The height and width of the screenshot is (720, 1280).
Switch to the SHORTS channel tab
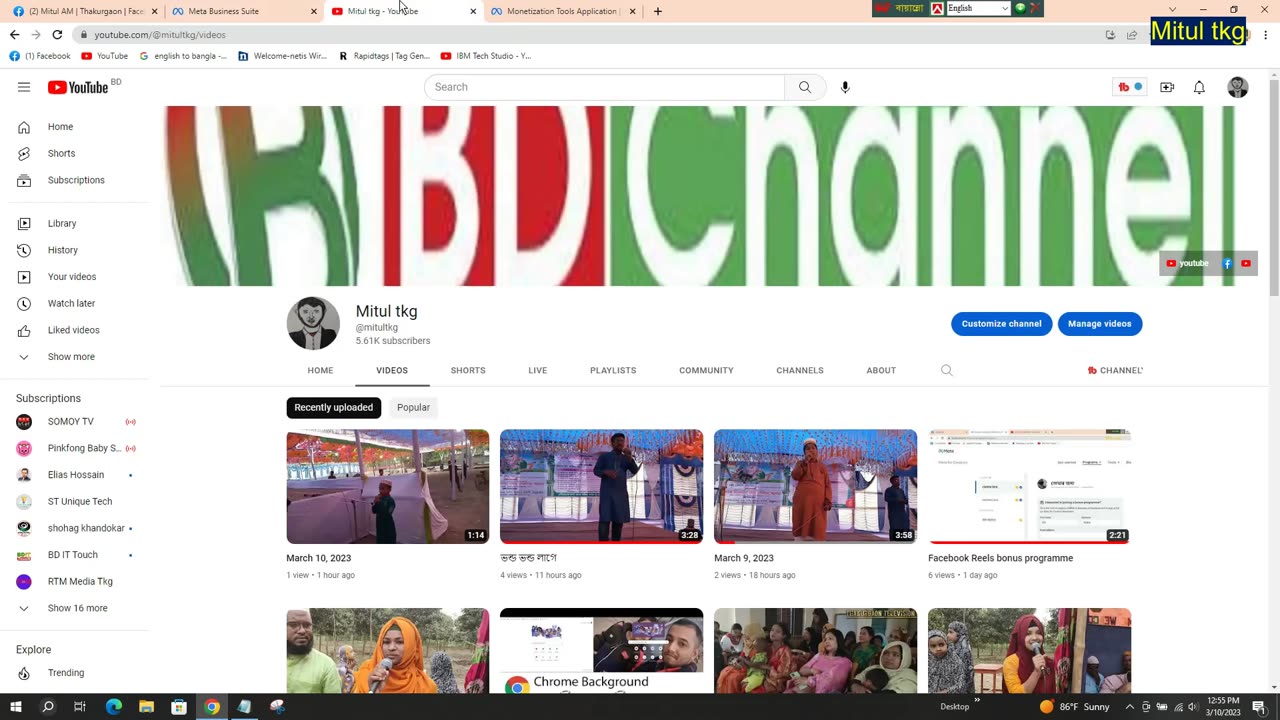tap(468, 370)
